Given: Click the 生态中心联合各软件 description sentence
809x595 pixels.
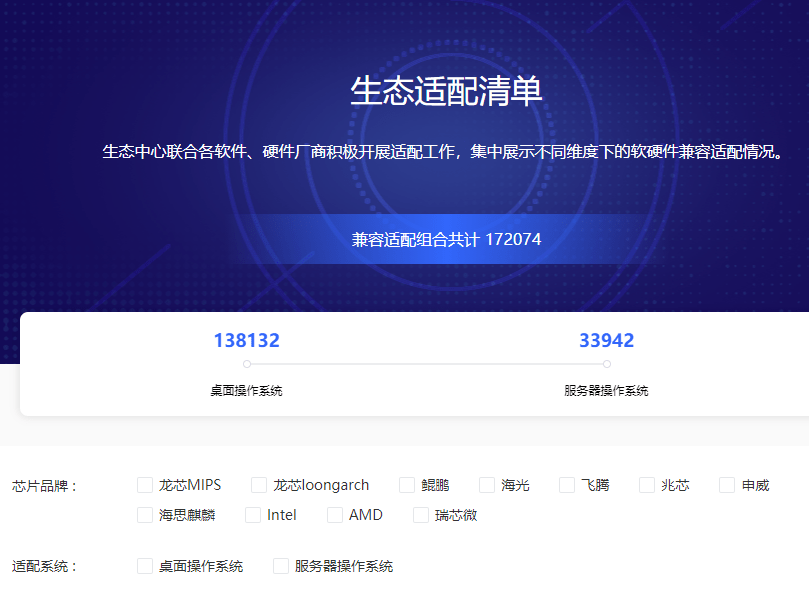Looking at the screenshot, I should [443, 152].
